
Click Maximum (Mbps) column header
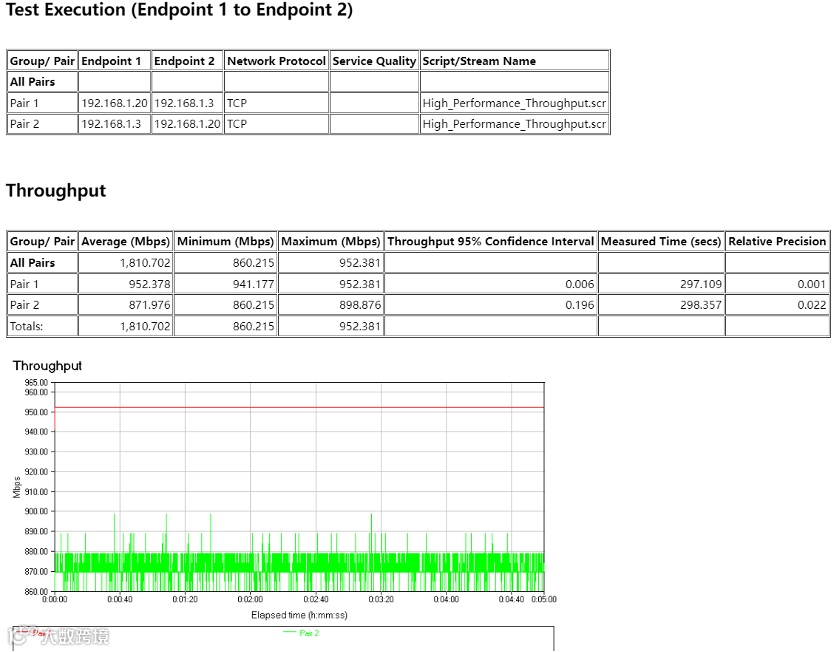tap(331, 241)
